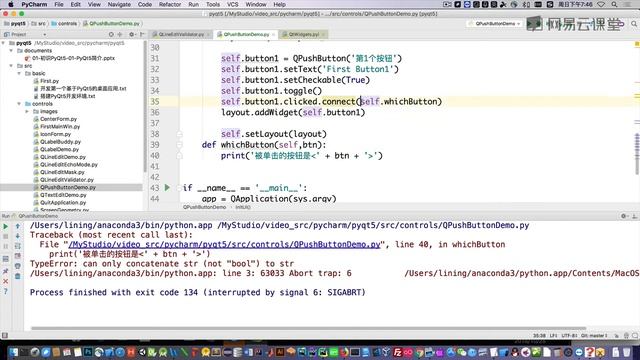Screen dimensions: 640x360
Task: Click the src breadcrumb in navigation bar
Action: (39, 24)
